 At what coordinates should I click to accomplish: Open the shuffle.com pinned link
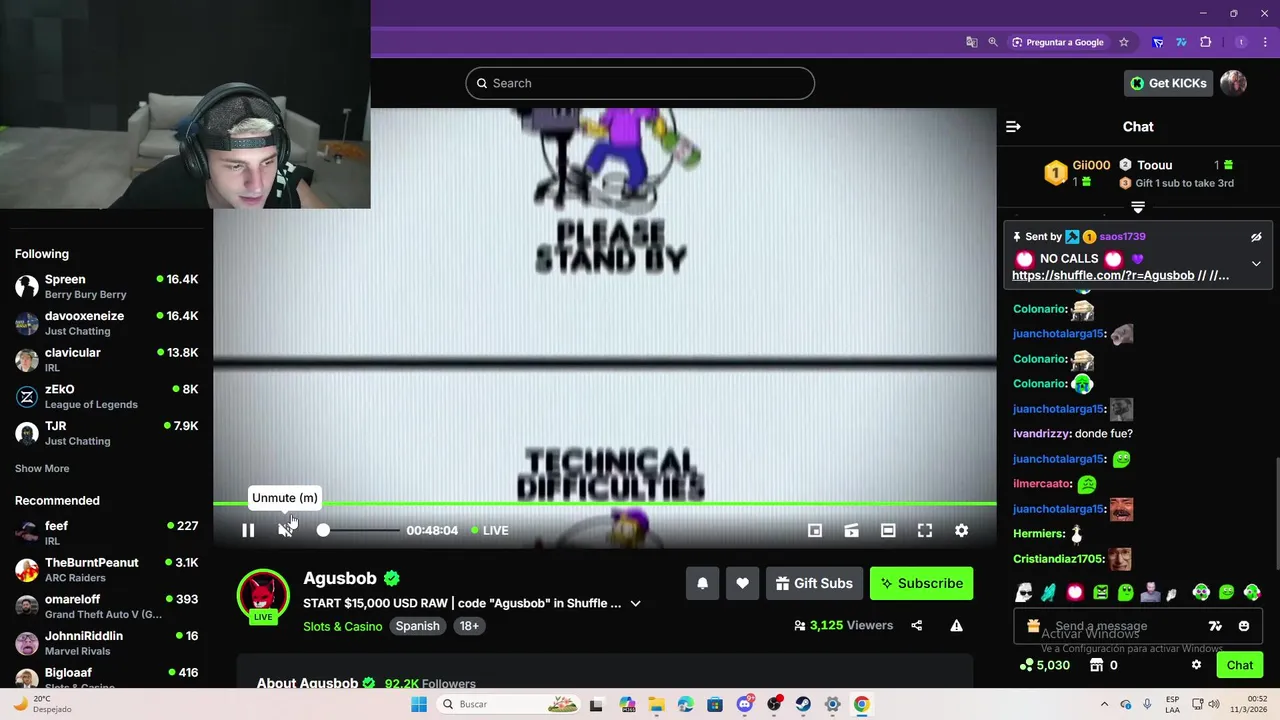[x=1120, y=275]
